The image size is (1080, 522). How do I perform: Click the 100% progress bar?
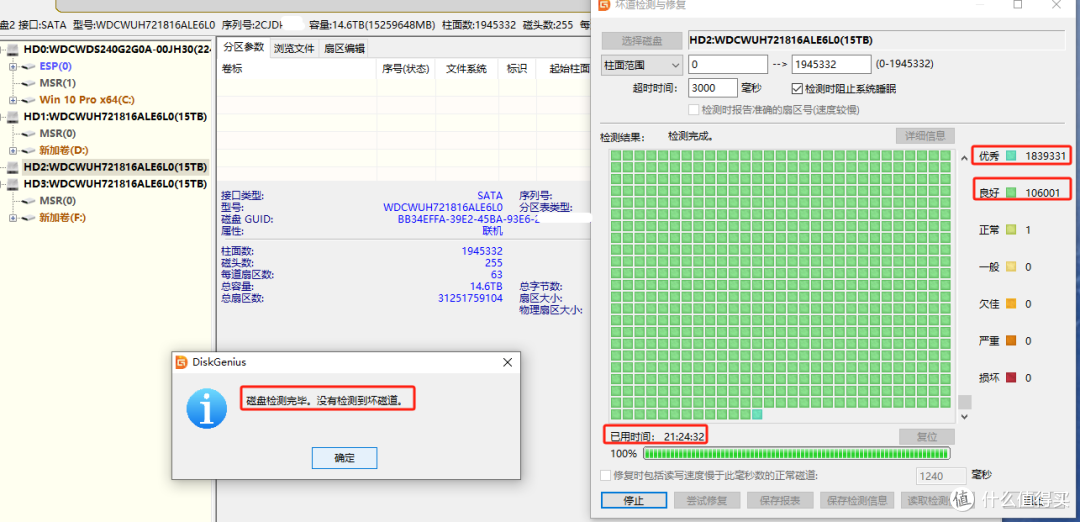(797, 454)
